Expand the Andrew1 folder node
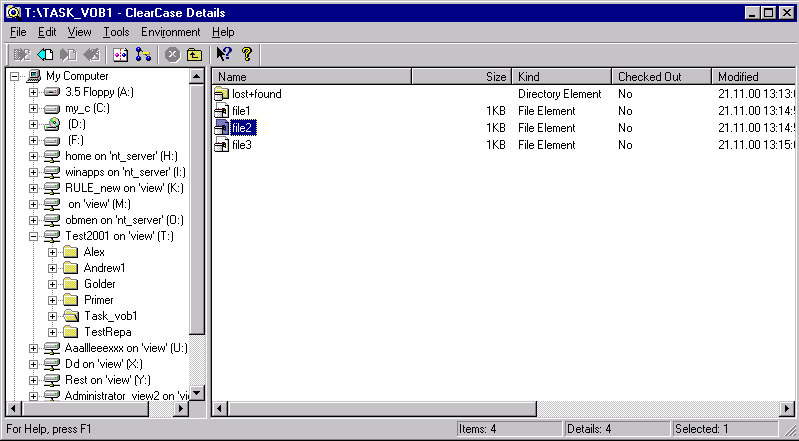Image resolution: width=799 pixels, height=441 pixels. click(52, 268)
